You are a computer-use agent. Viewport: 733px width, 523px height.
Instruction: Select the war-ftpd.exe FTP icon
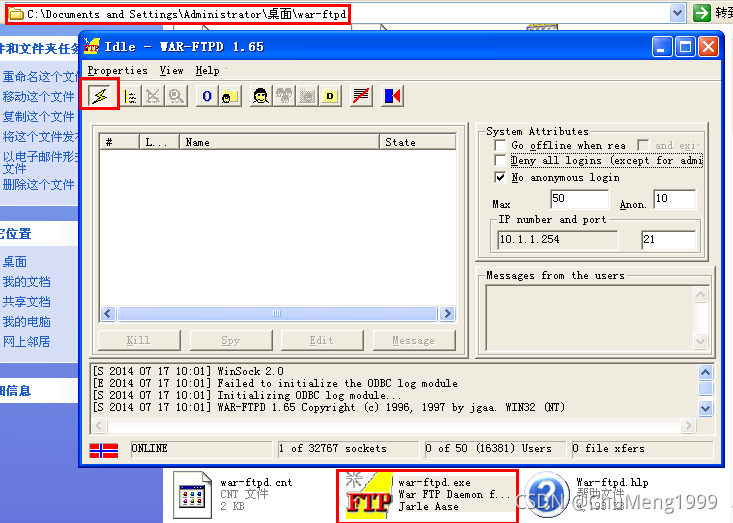(369, 495)
